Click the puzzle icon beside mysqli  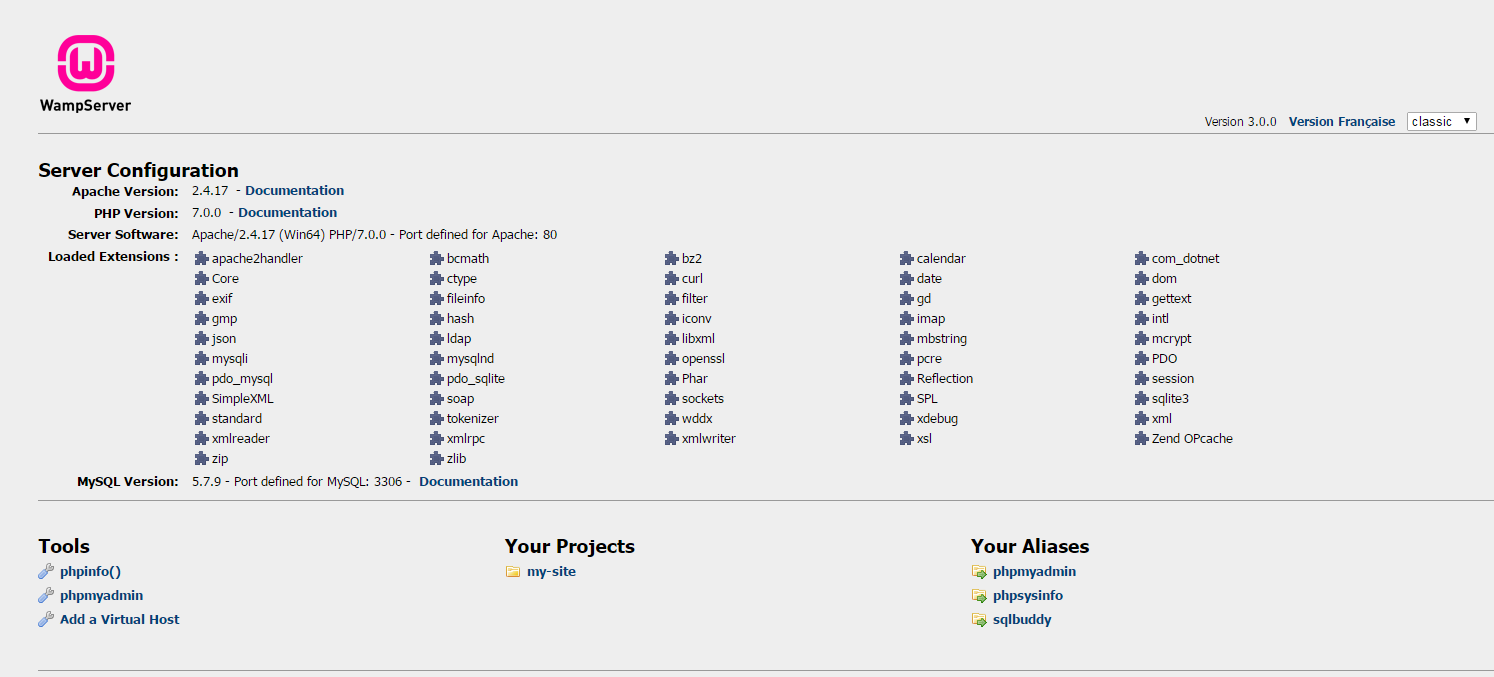(202, 358)
